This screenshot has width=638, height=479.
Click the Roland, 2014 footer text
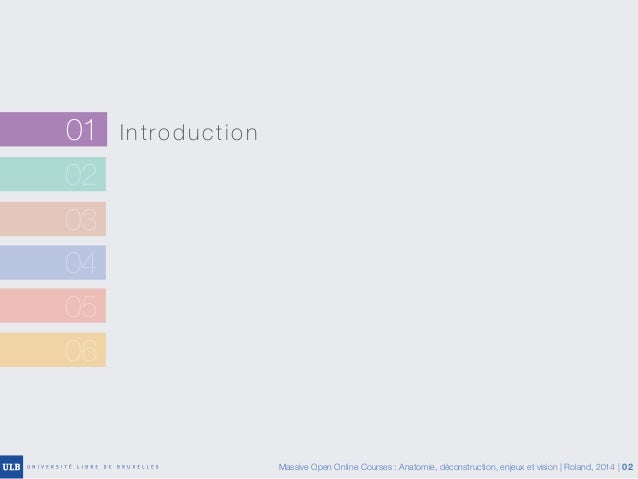pyautogui.click(x=589, y=467)
